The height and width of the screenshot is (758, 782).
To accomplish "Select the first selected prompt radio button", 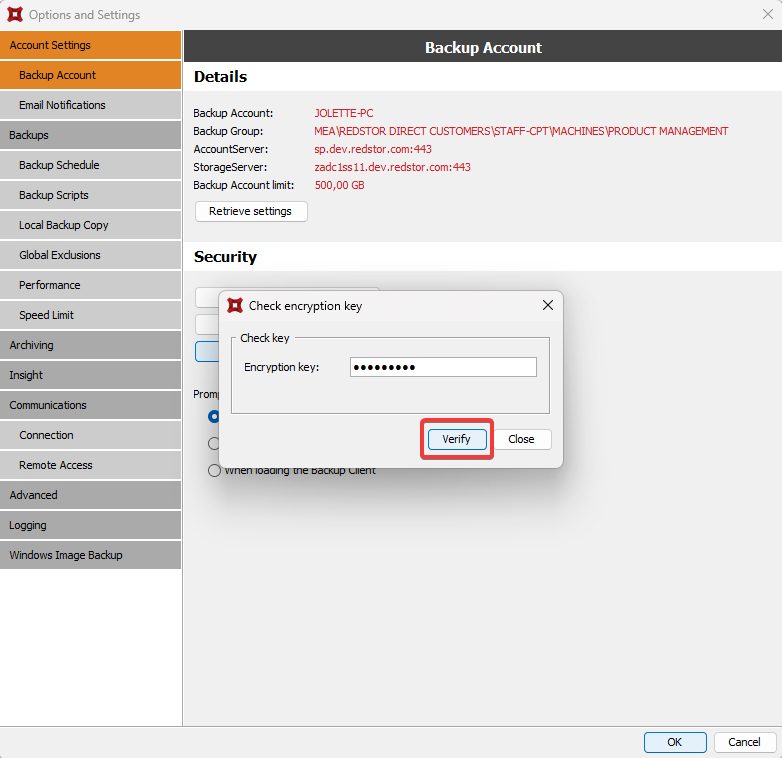I will (x=214, y=416).
